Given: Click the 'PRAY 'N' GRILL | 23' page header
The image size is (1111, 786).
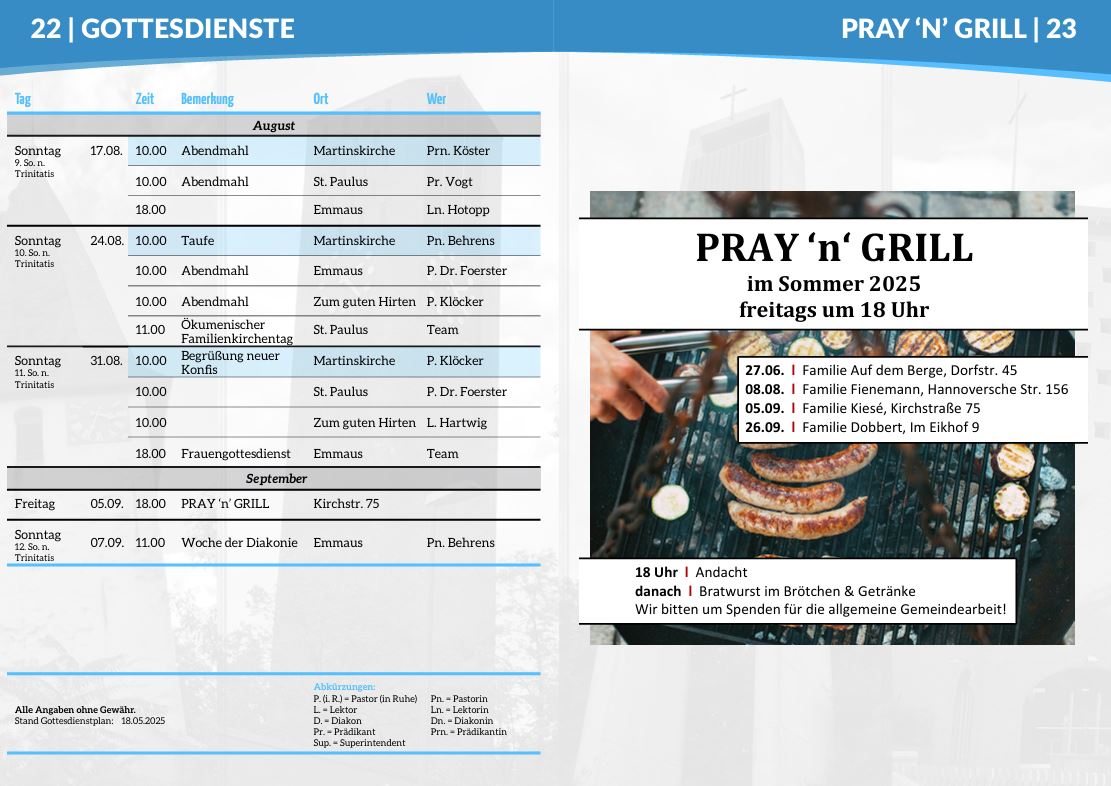Looking at the screenshot, I should [959, 29].
